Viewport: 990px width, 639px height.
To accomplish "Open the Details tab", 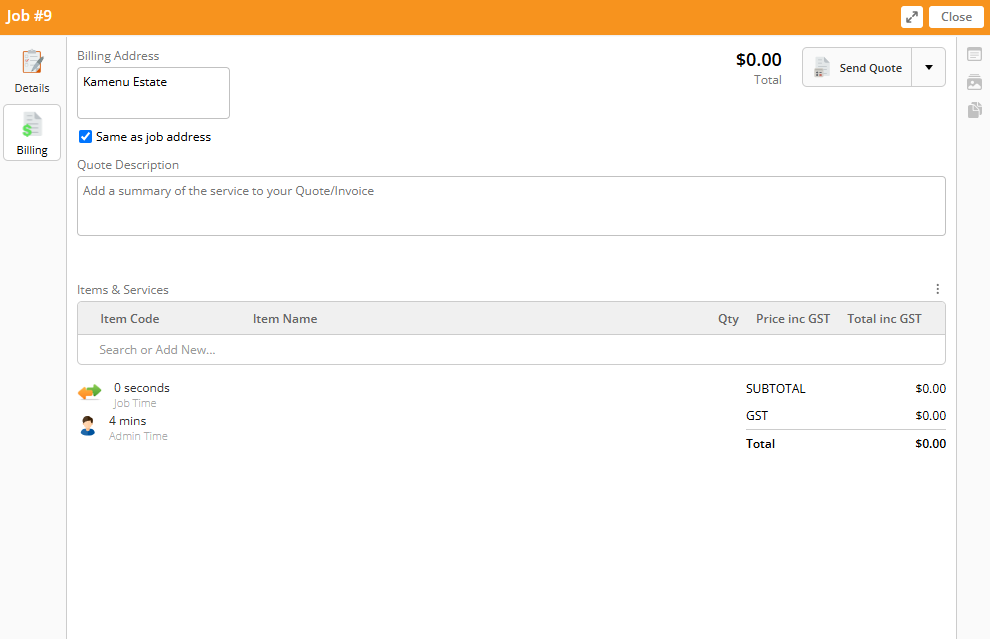I will pyautogui.click(x=32, y=71).
